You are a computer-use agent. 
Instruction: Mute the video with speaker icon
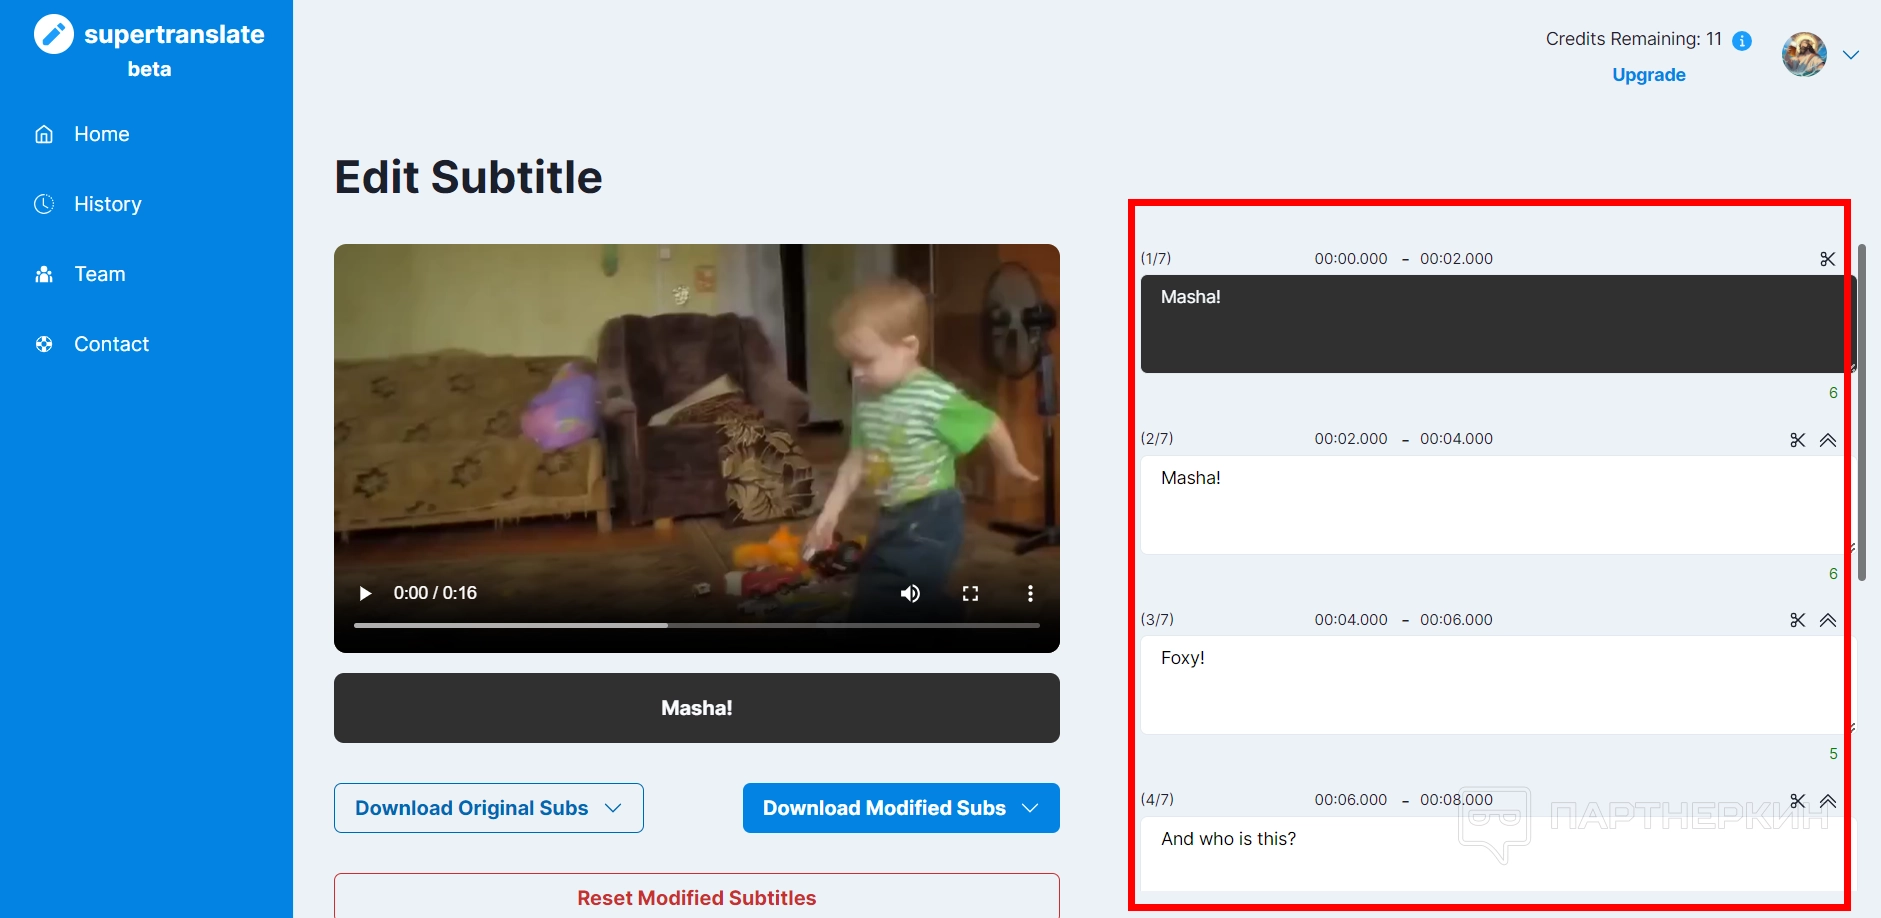pyautogui.click(x=910, y=594)
